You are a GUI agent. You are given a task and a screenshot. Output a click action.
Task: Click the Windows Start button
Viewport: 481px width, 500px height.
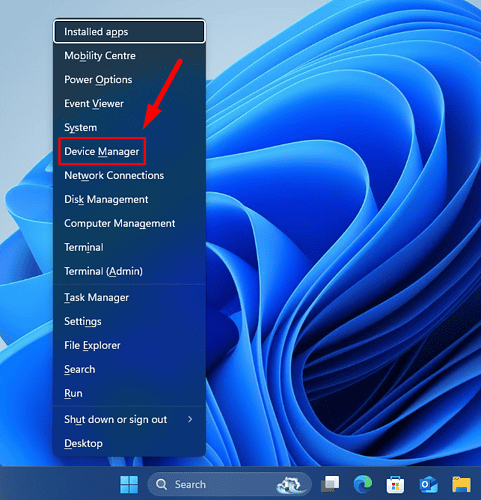click(x=129, y=484)
